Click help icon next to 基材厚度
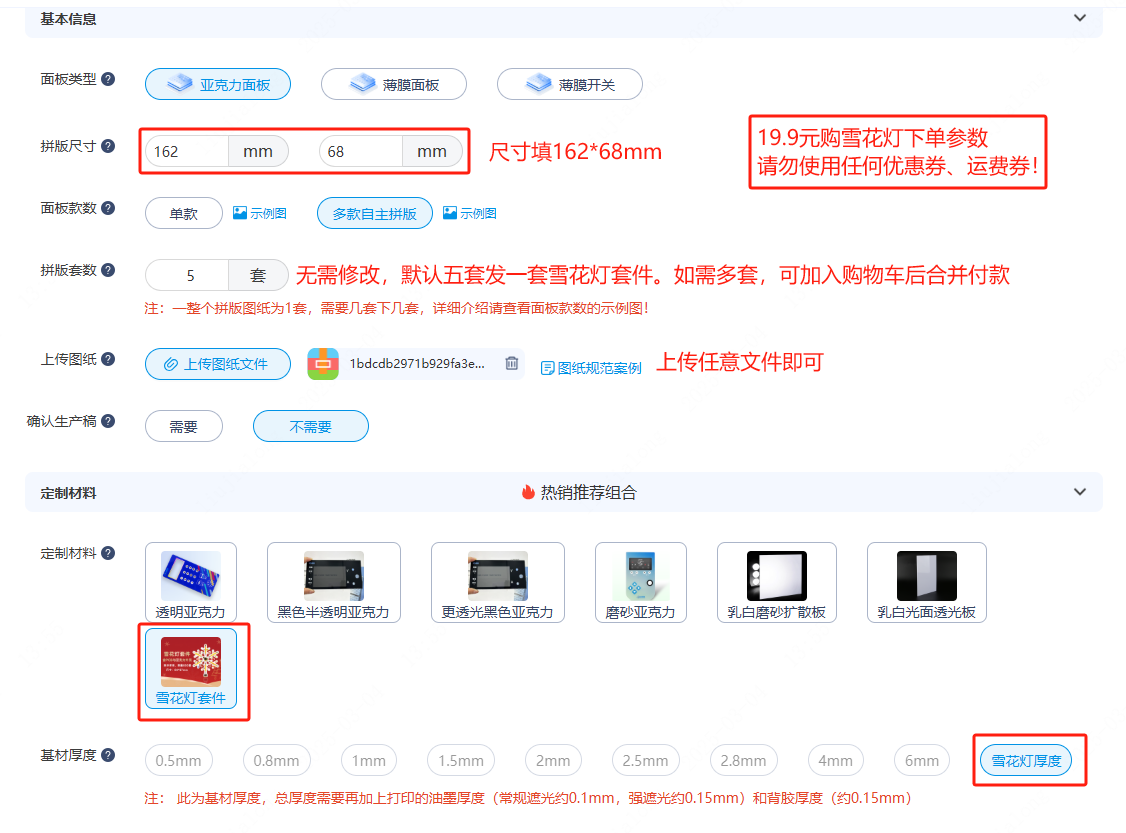 (x=108, y=755)
